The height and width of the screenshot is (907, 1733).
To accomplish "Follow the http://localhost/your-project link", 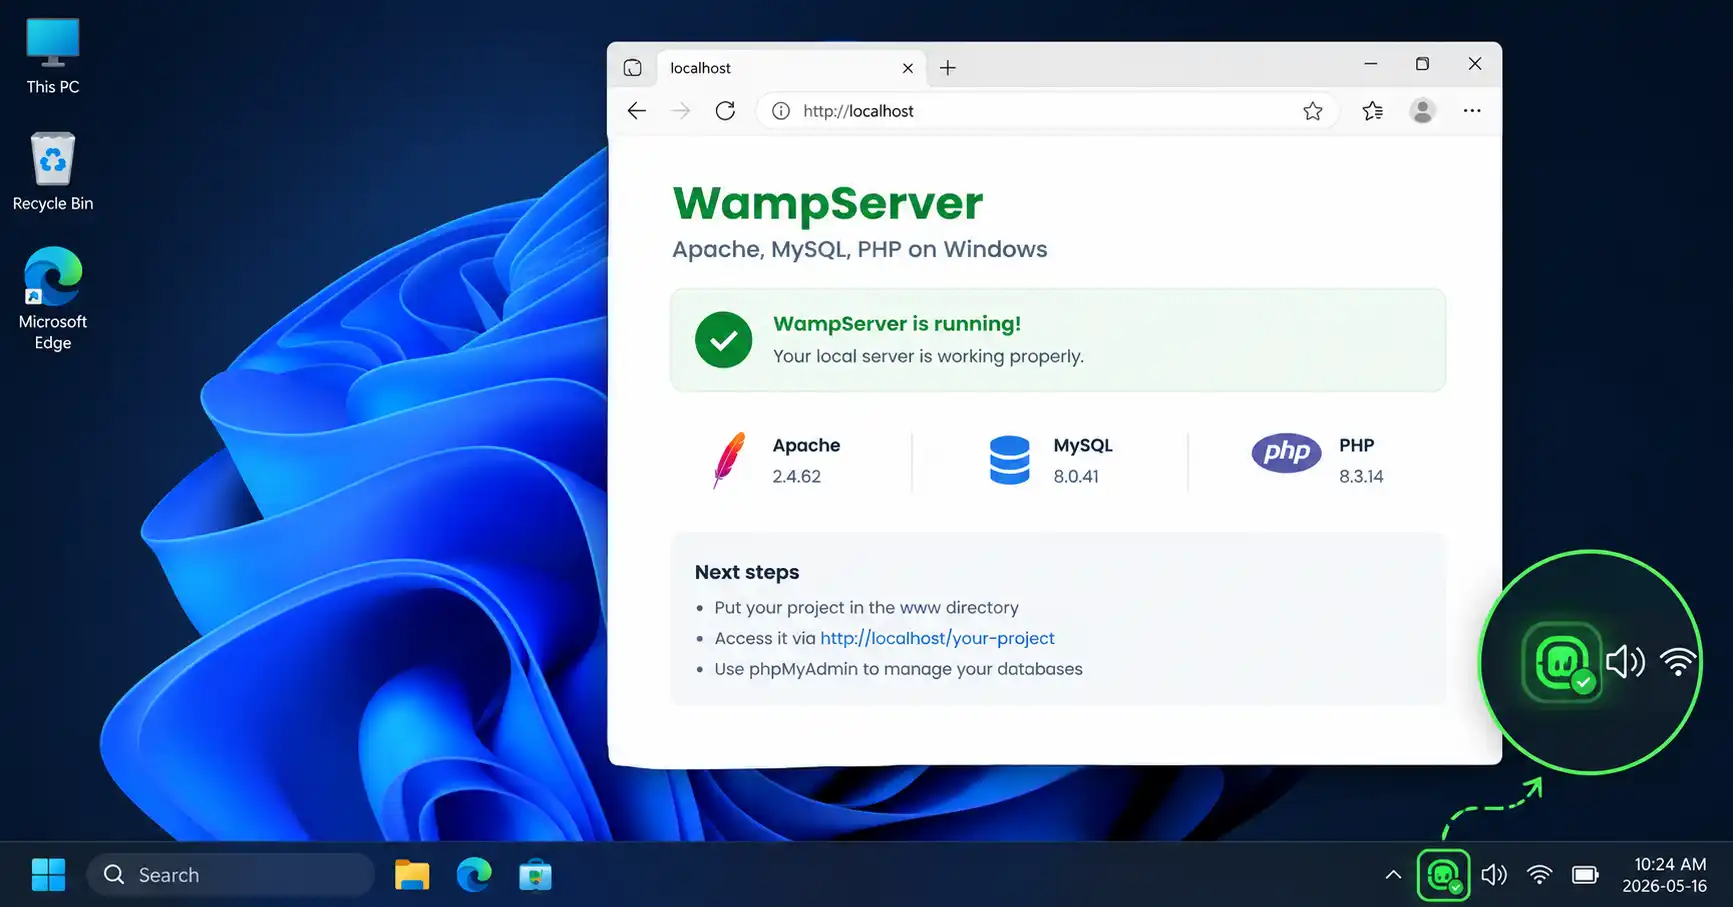I will [937, 638].
